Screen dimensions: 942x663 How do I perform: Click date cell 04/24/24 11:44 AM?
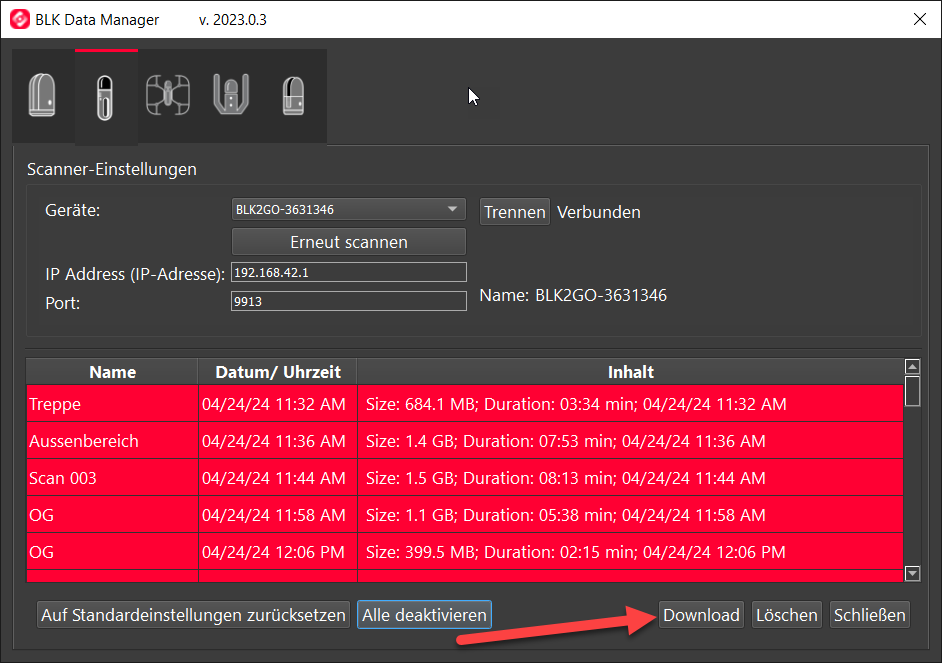click(x=278, y=478)
